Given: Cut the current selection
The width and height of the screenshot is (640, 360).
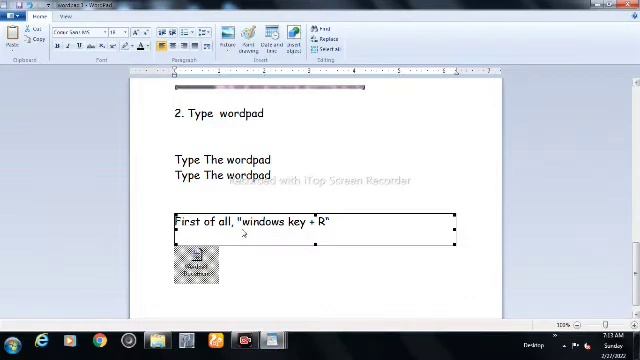Looking at the screenshot, I should (x=33, y=29).
